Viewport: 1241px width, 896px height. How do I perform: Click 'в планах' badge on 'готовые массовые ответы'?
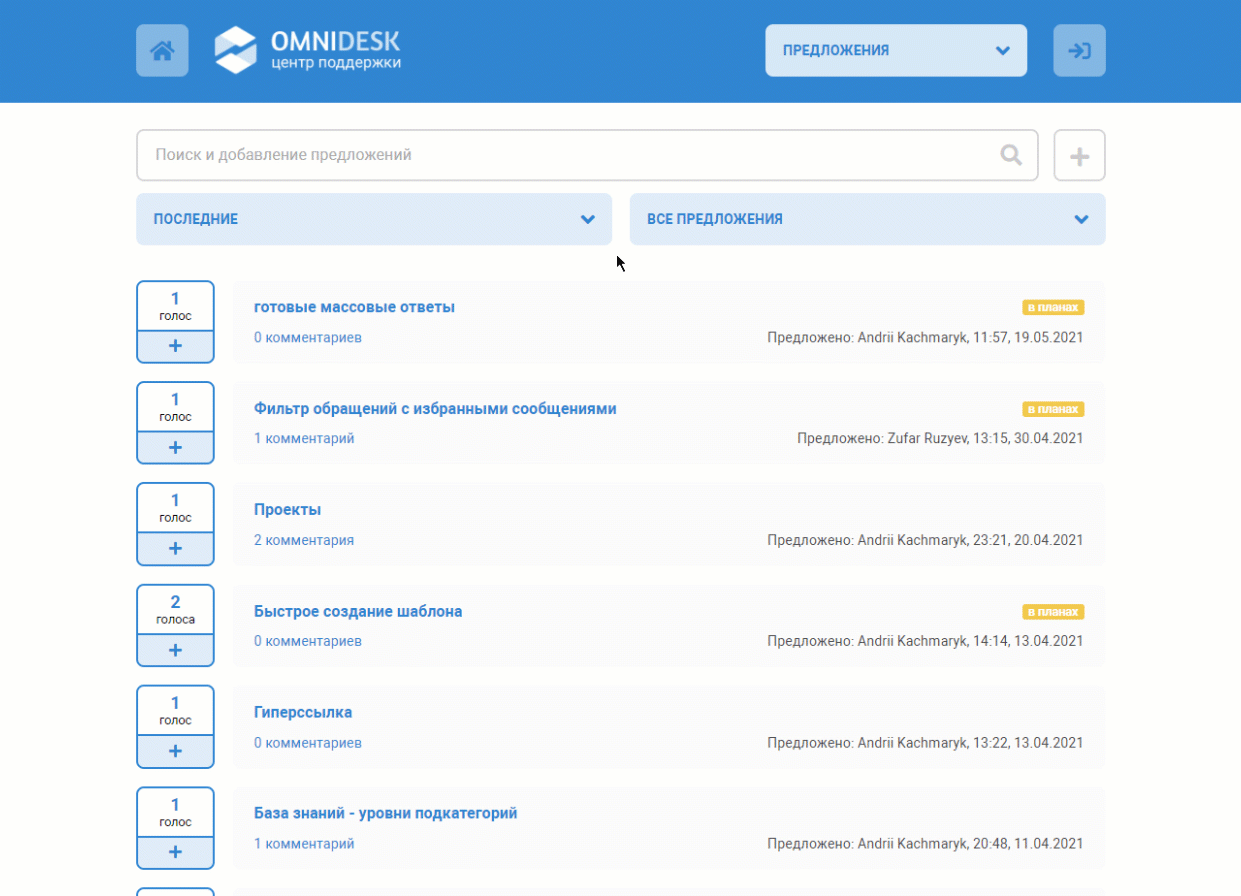tap(1053, 308)
